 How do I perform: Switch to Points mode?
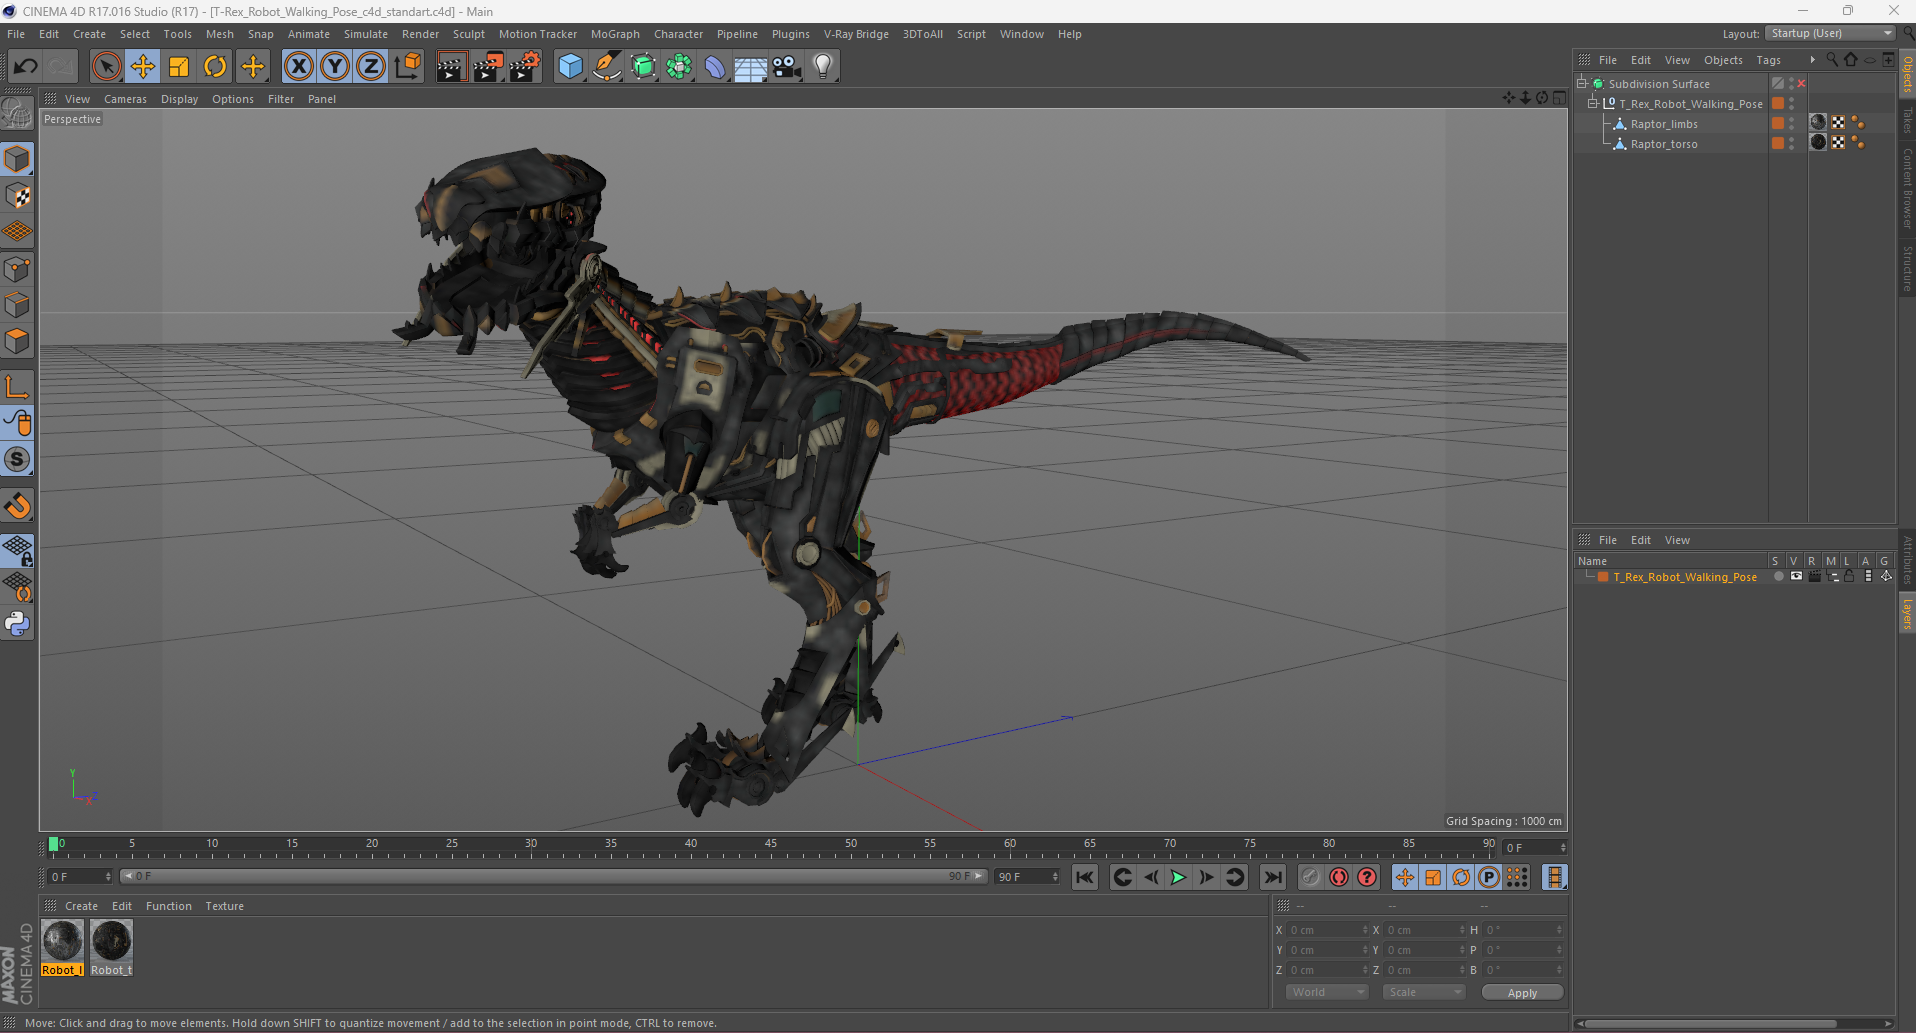pos(18,269)
